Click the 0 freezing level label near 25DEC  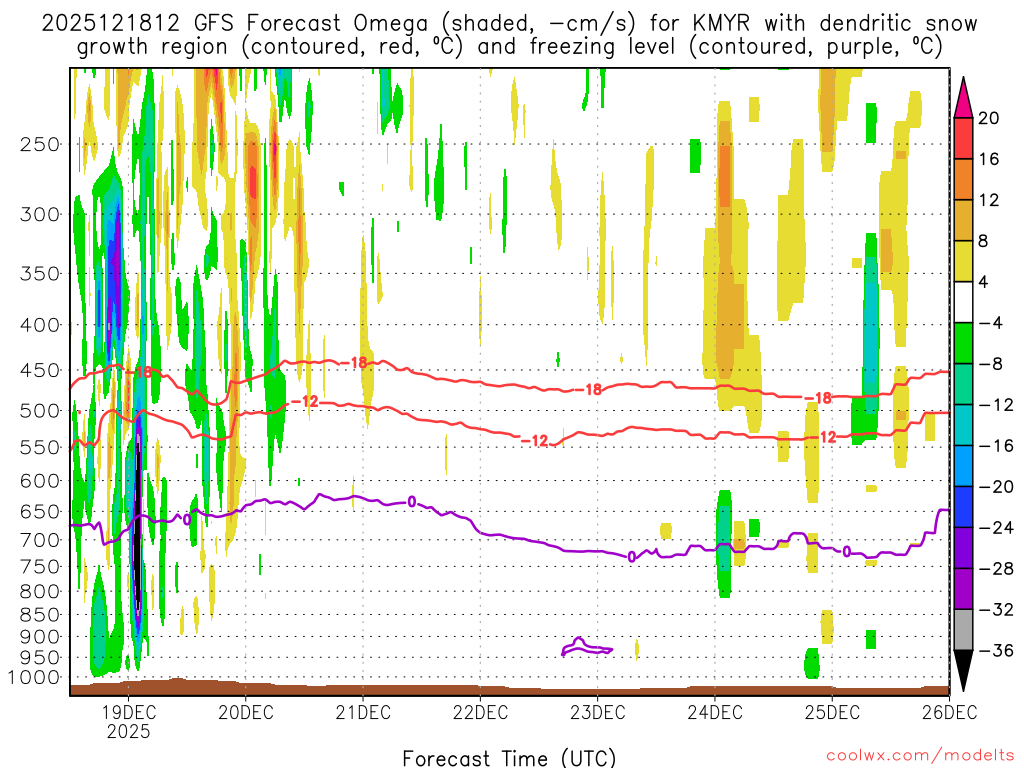click(846, 552)
